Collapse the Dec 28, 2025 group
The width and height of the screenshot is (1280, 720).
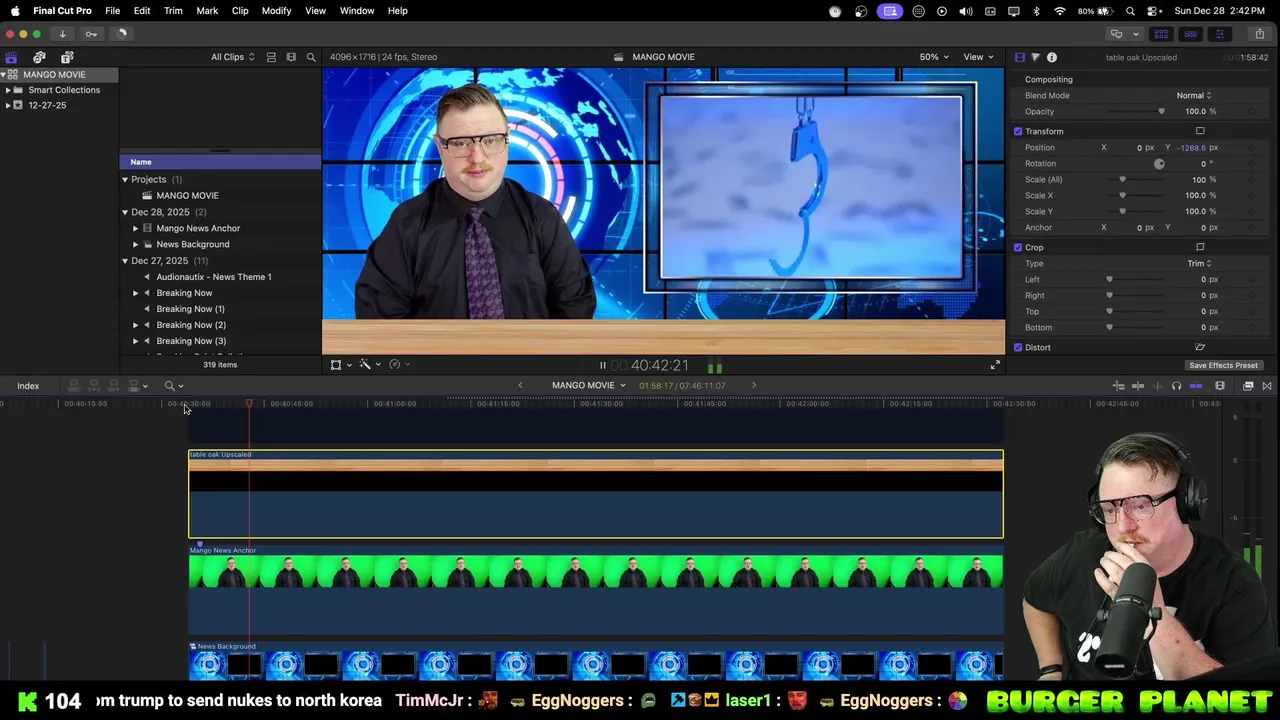[125, 212]
